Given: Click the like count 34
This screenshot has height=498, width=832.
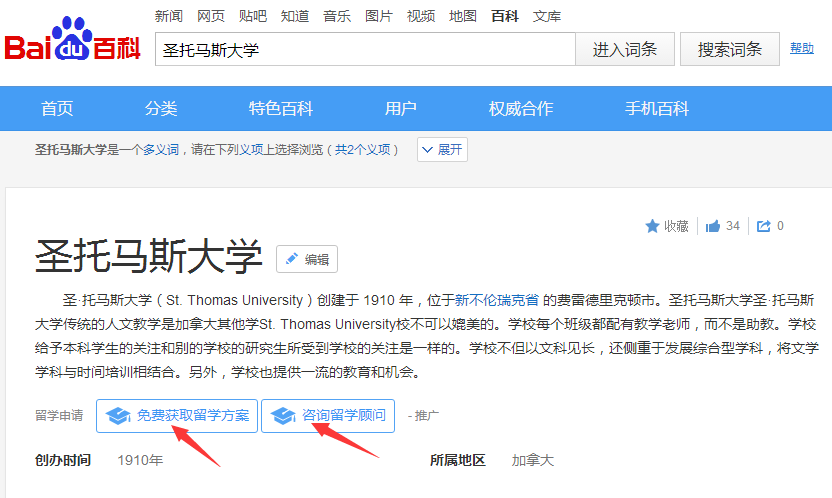Looking at the screenshot, I should 733,226.
